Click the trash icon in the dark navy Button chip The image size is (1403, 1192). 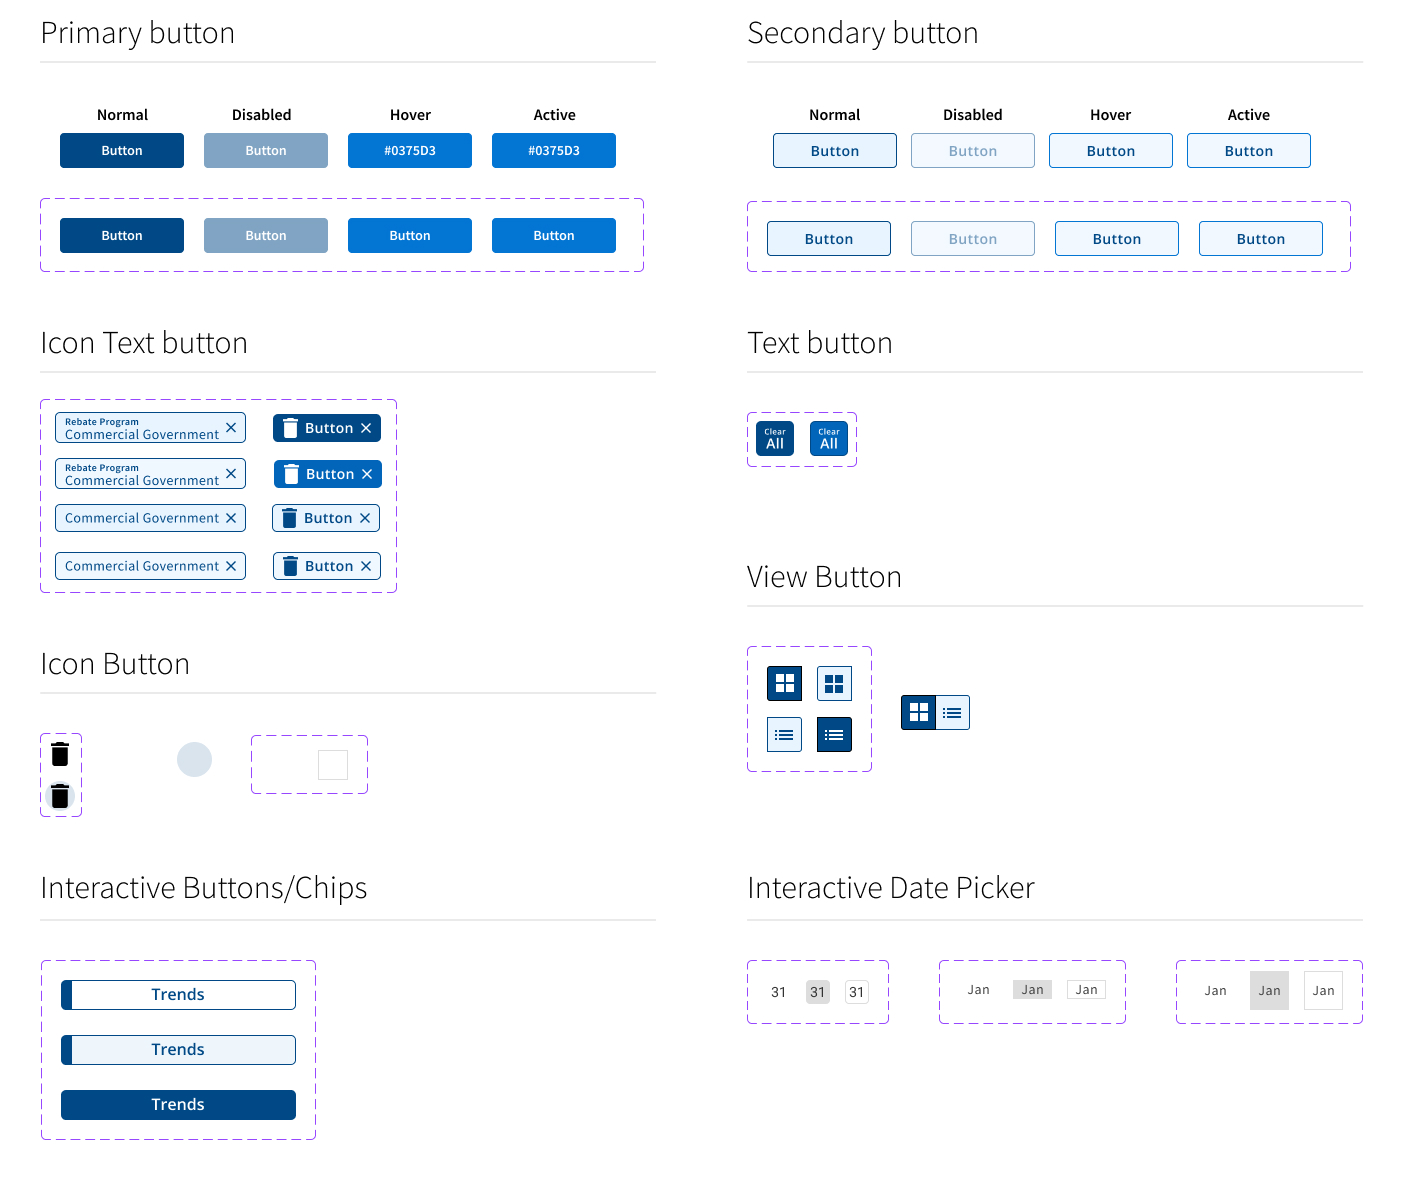point(290,428)
